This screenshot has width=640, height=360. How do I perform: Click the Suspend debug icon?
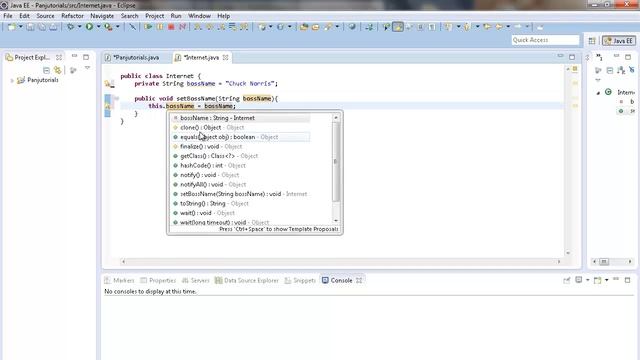(x=160, y=27)
